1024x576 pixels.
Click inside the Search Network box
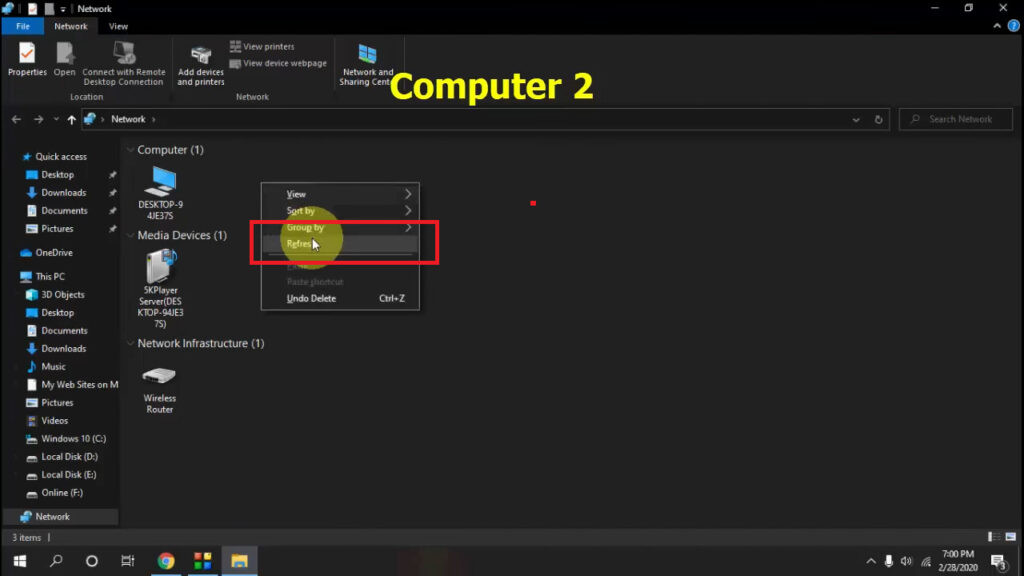click(955, 119)
